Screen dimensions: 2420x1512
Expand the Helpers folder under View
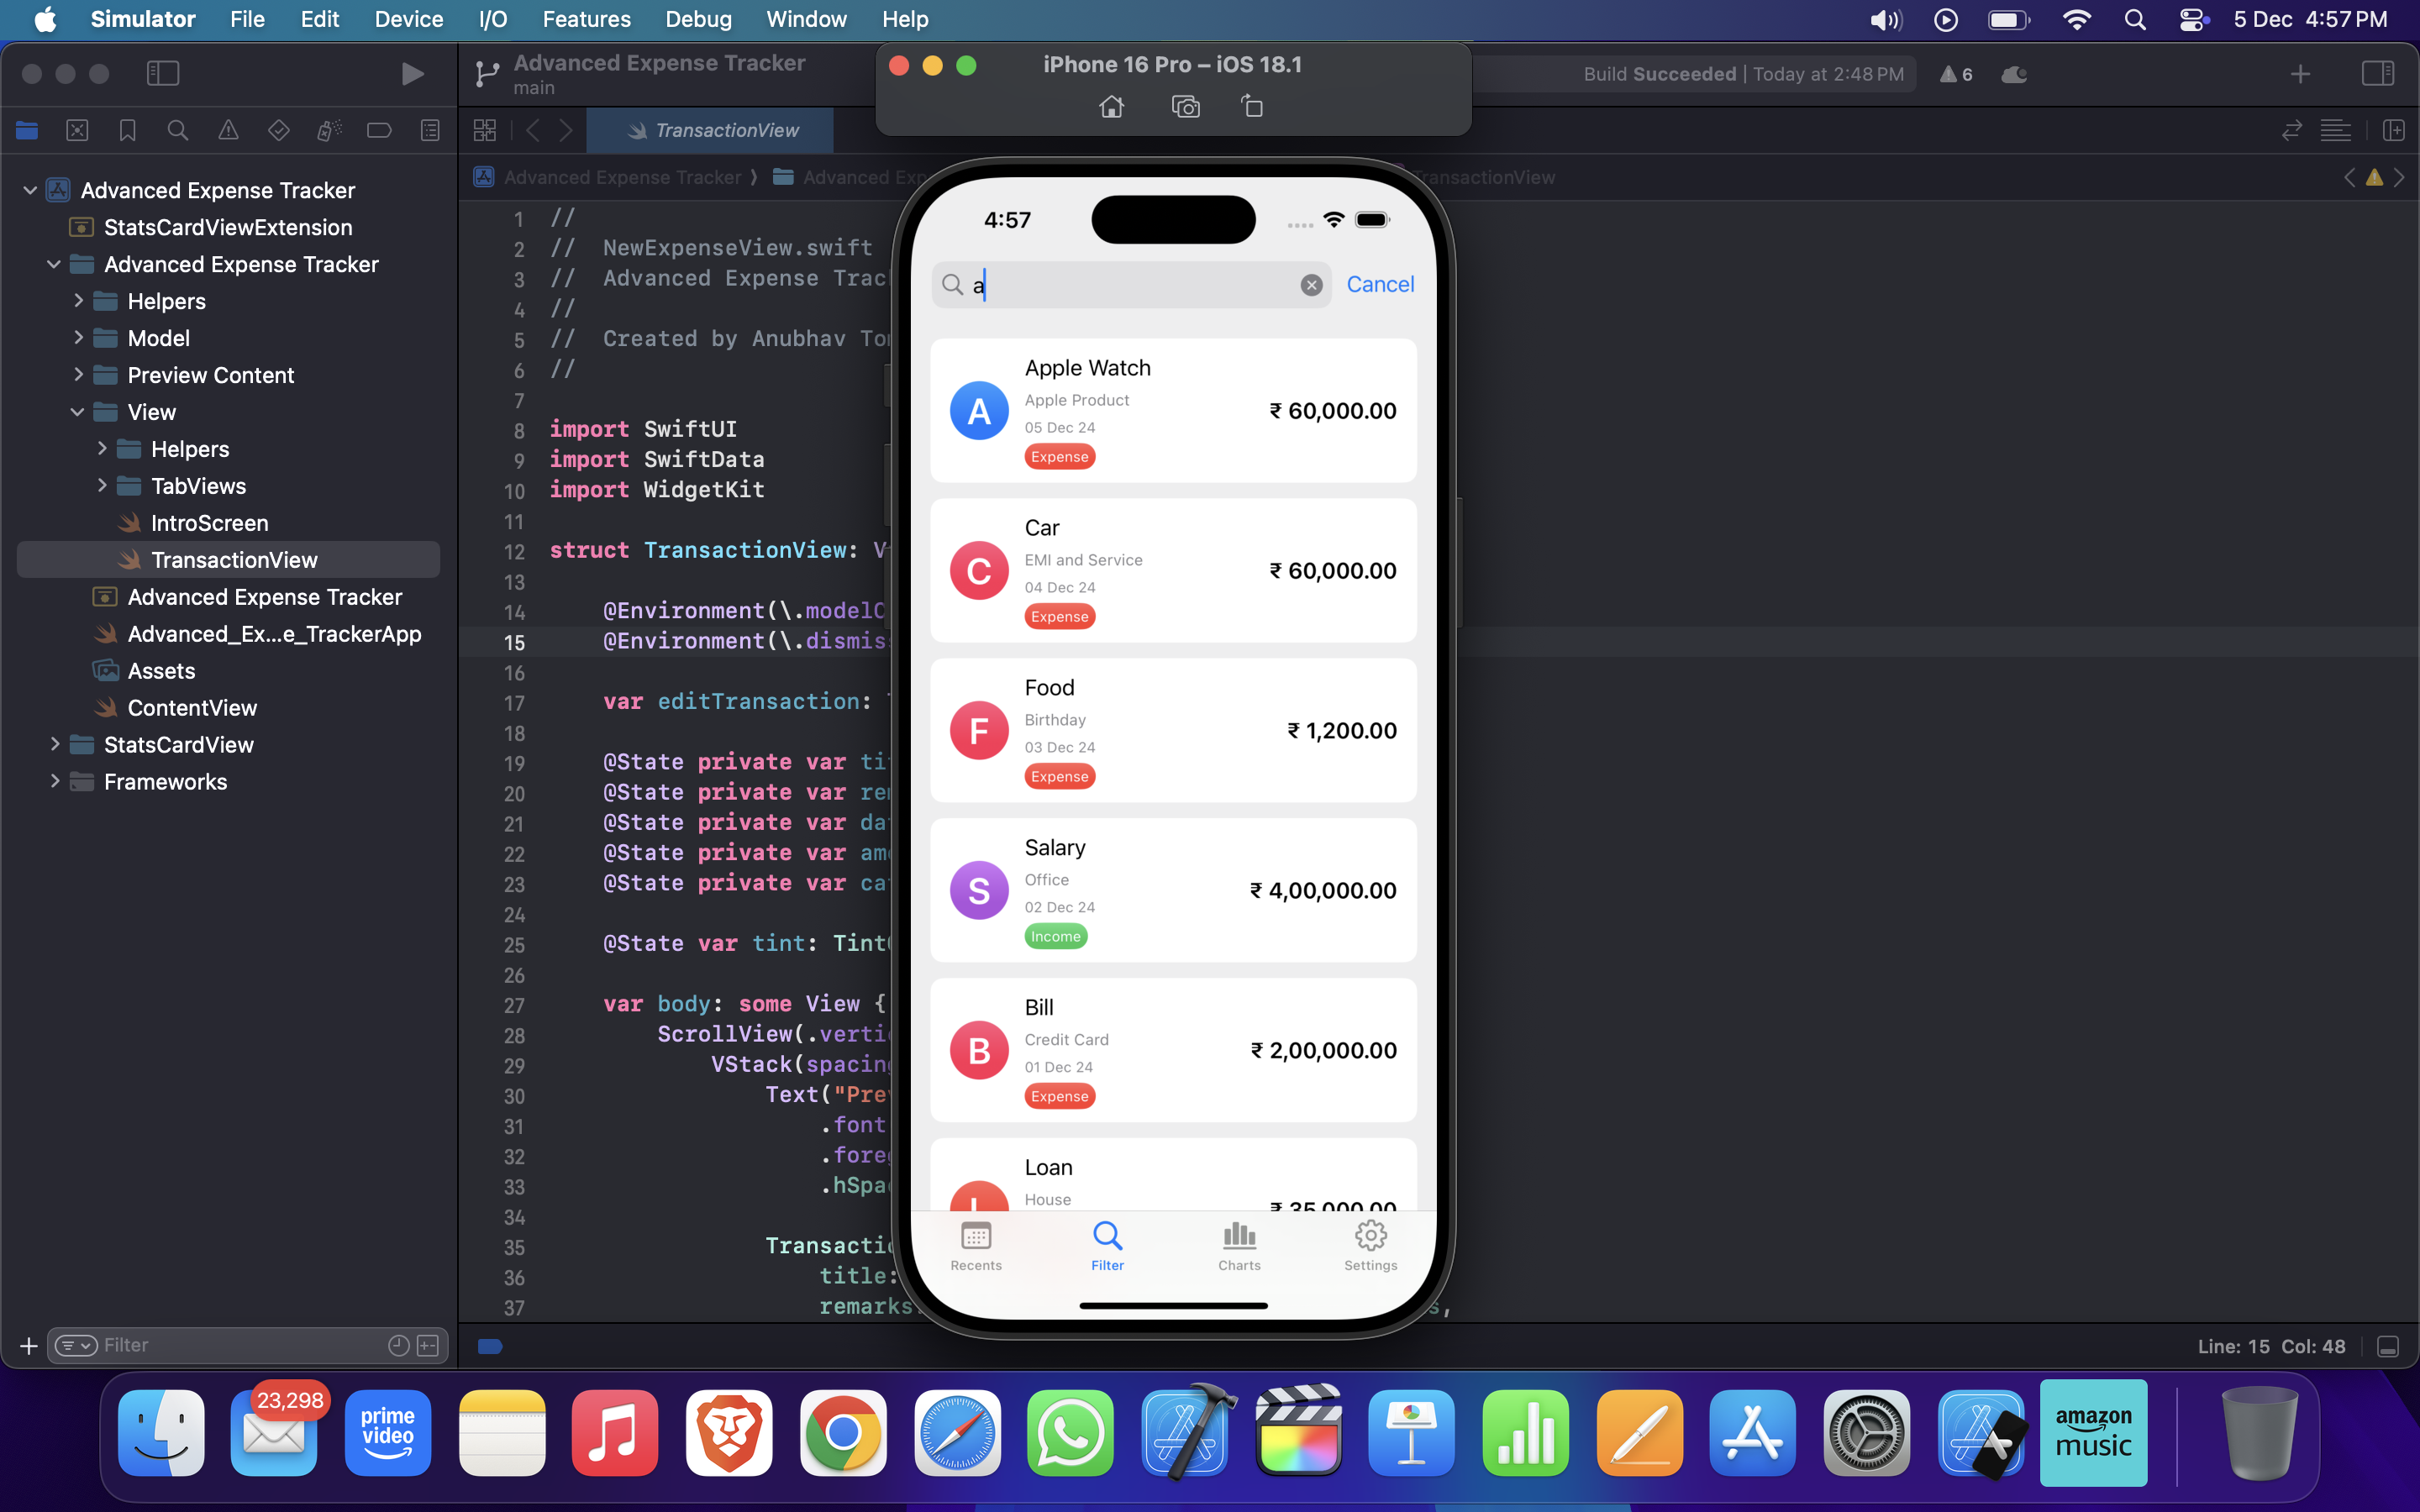(101, 448)
